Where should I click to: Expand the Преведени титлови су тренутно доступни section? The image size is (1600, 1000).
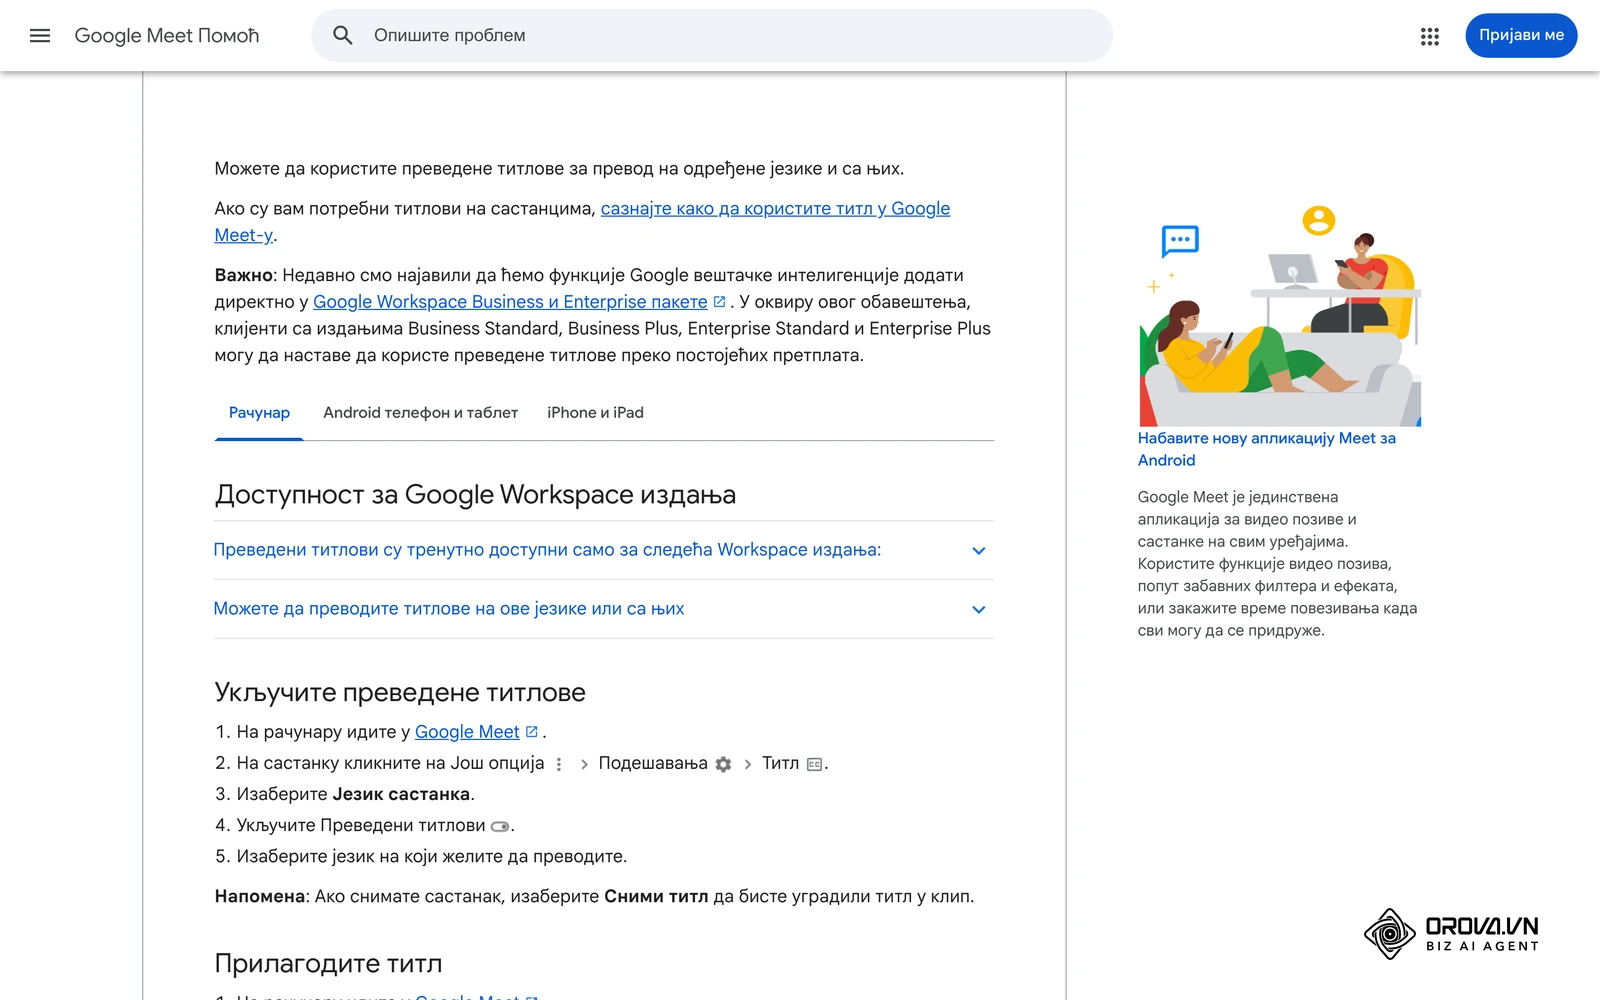[604, 550]
